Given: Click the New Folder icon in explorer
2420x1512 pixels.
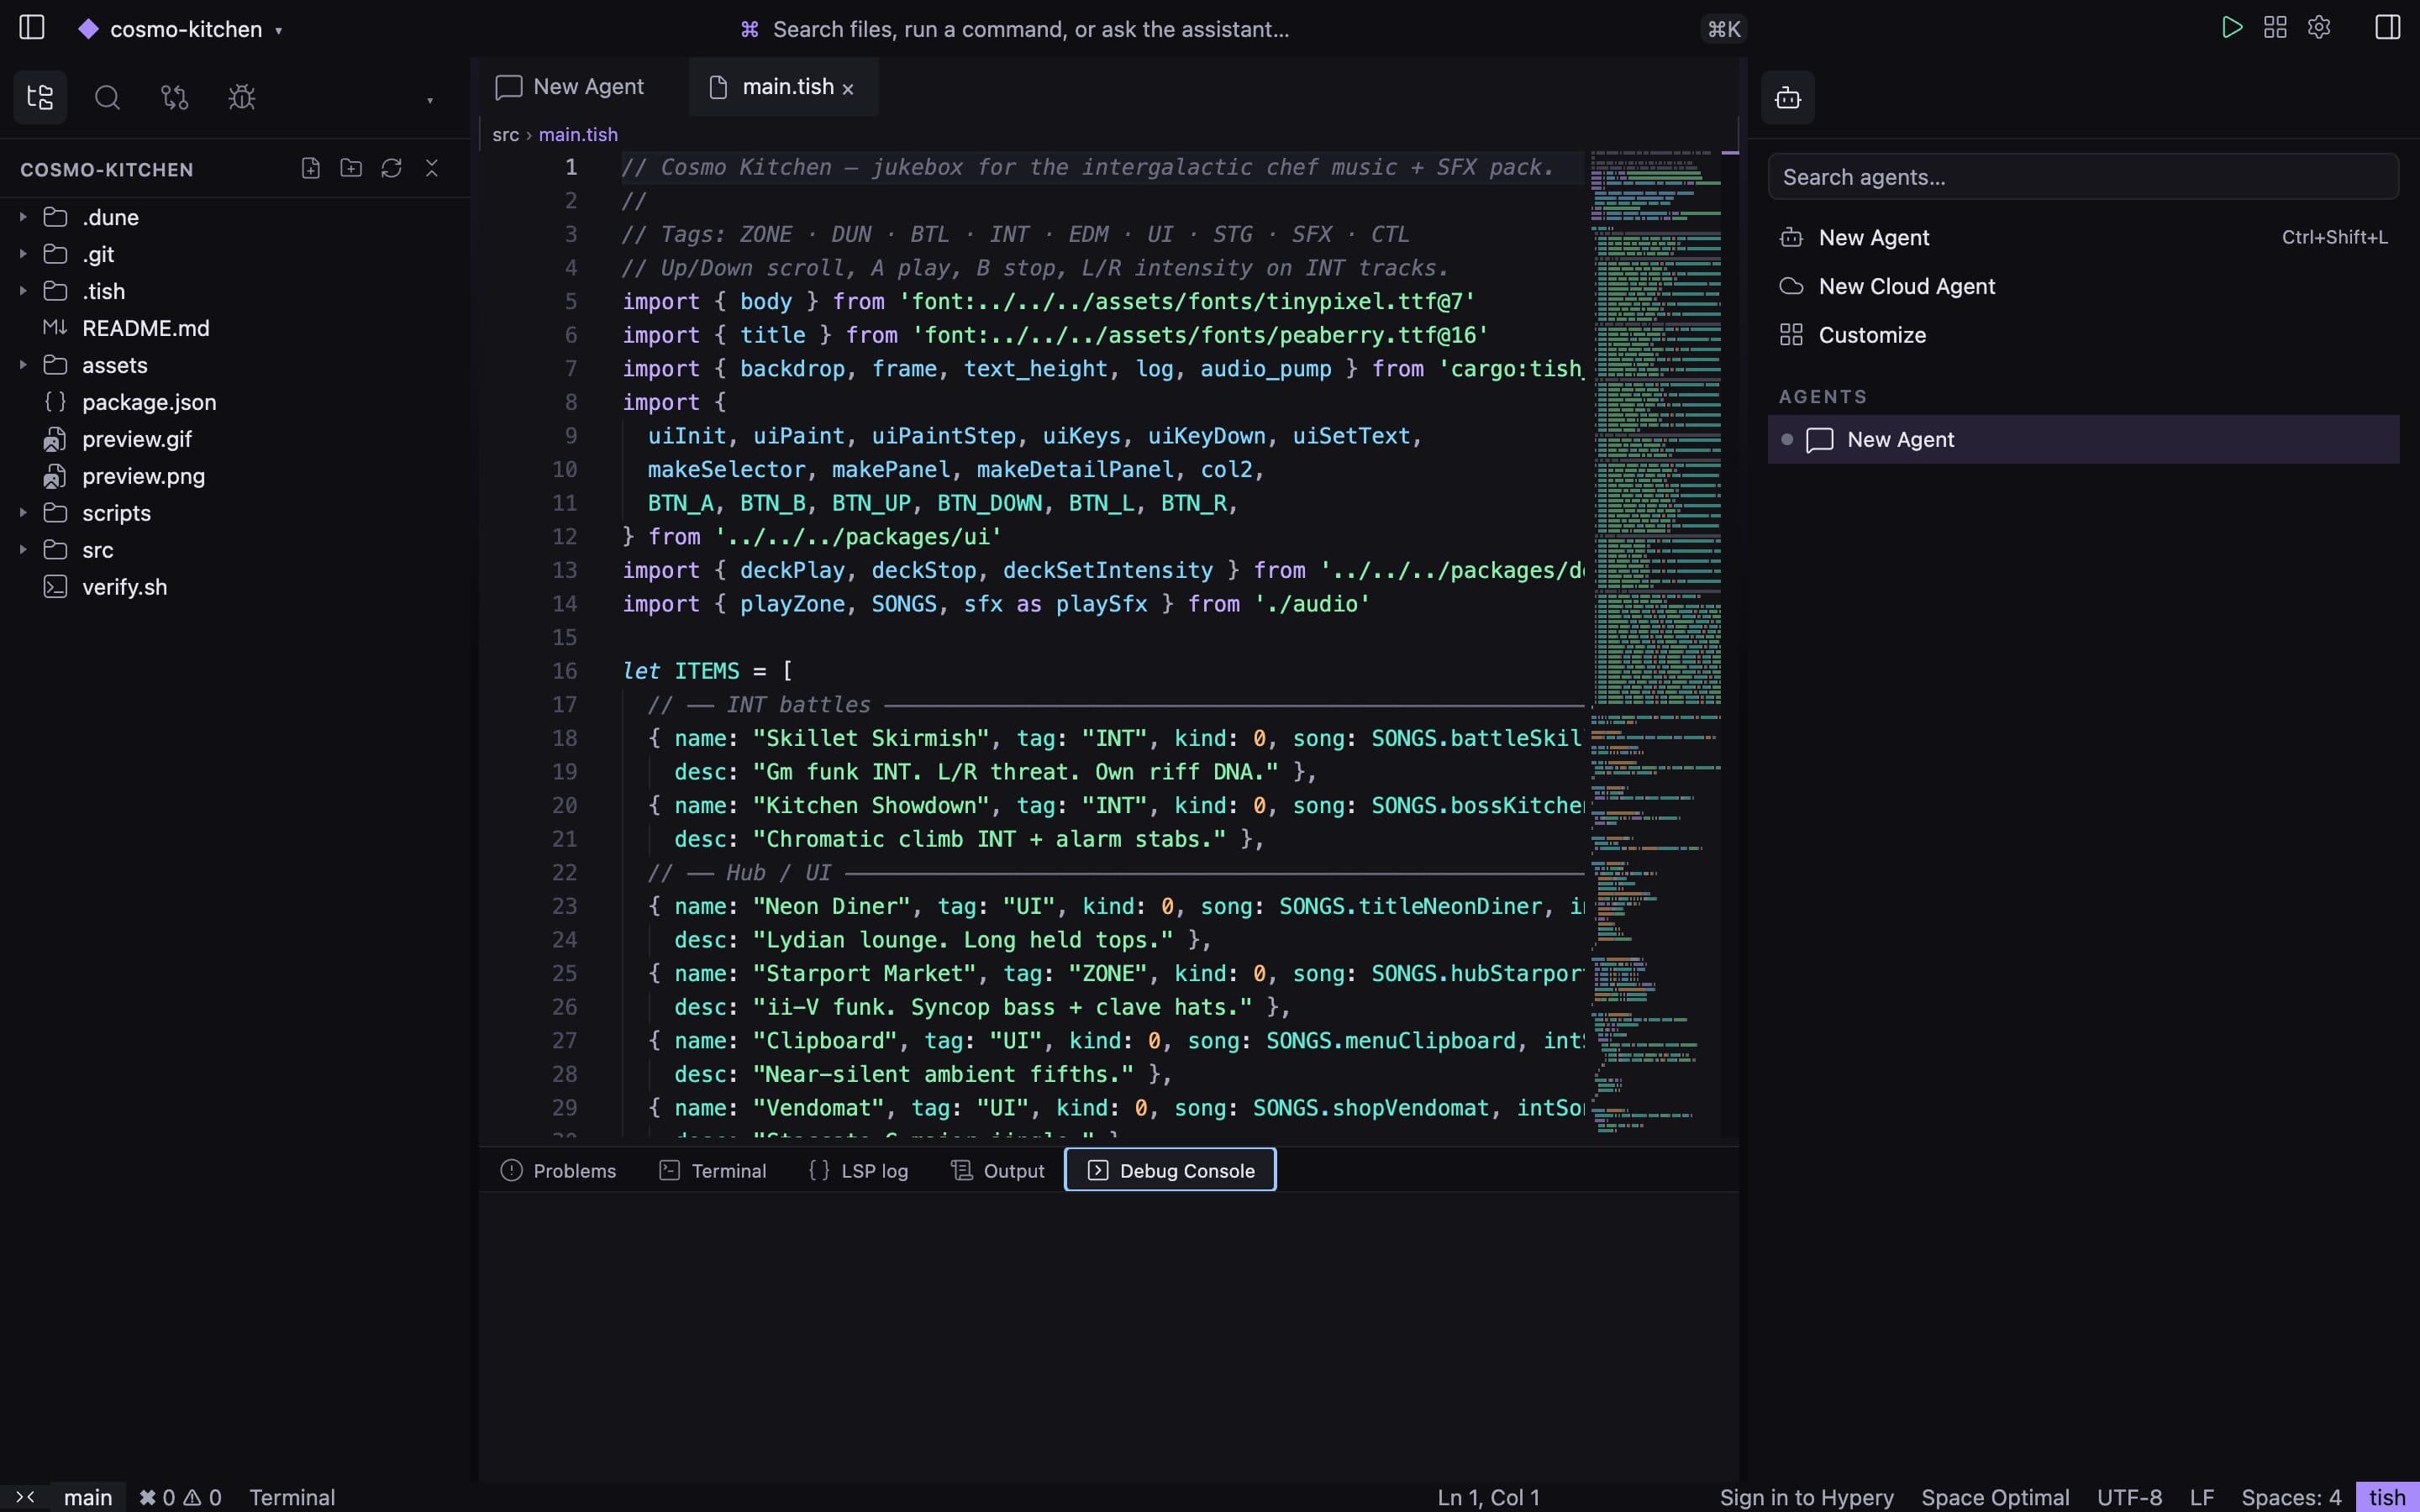Looking at the screenshot, I should tap(351, 168).
